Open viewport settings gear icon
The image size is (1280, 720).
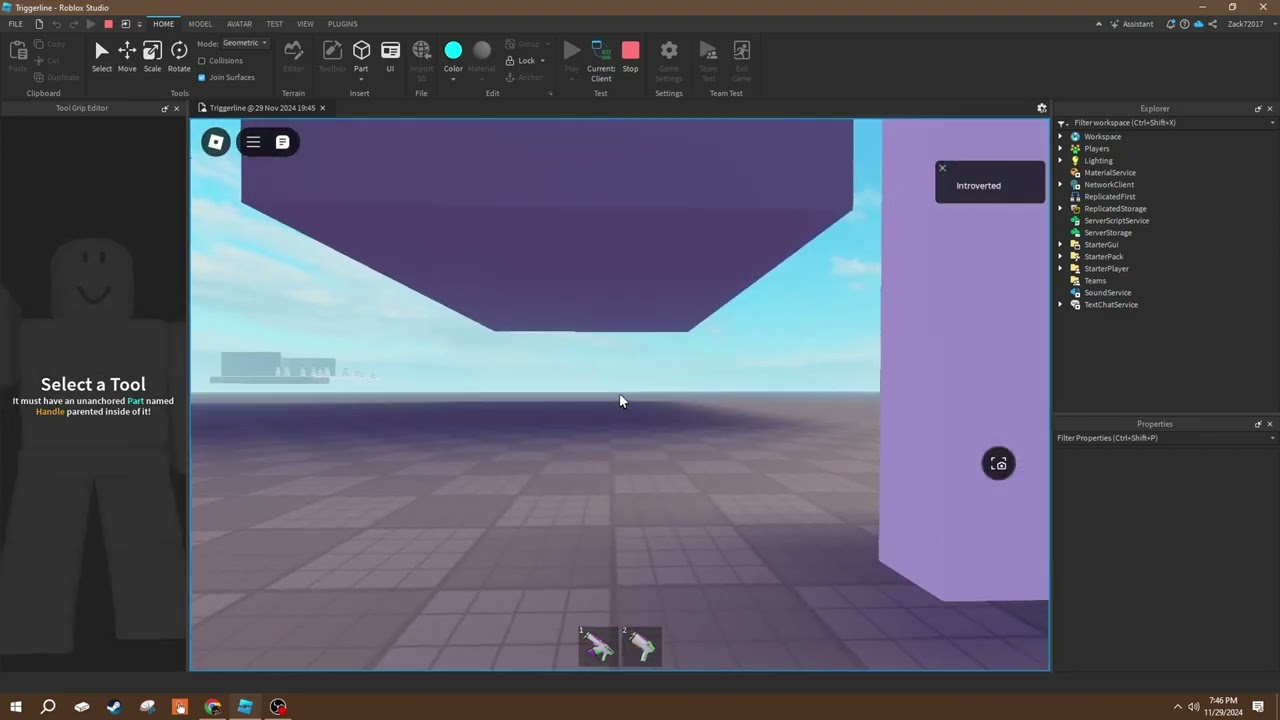click(1041, 108)
